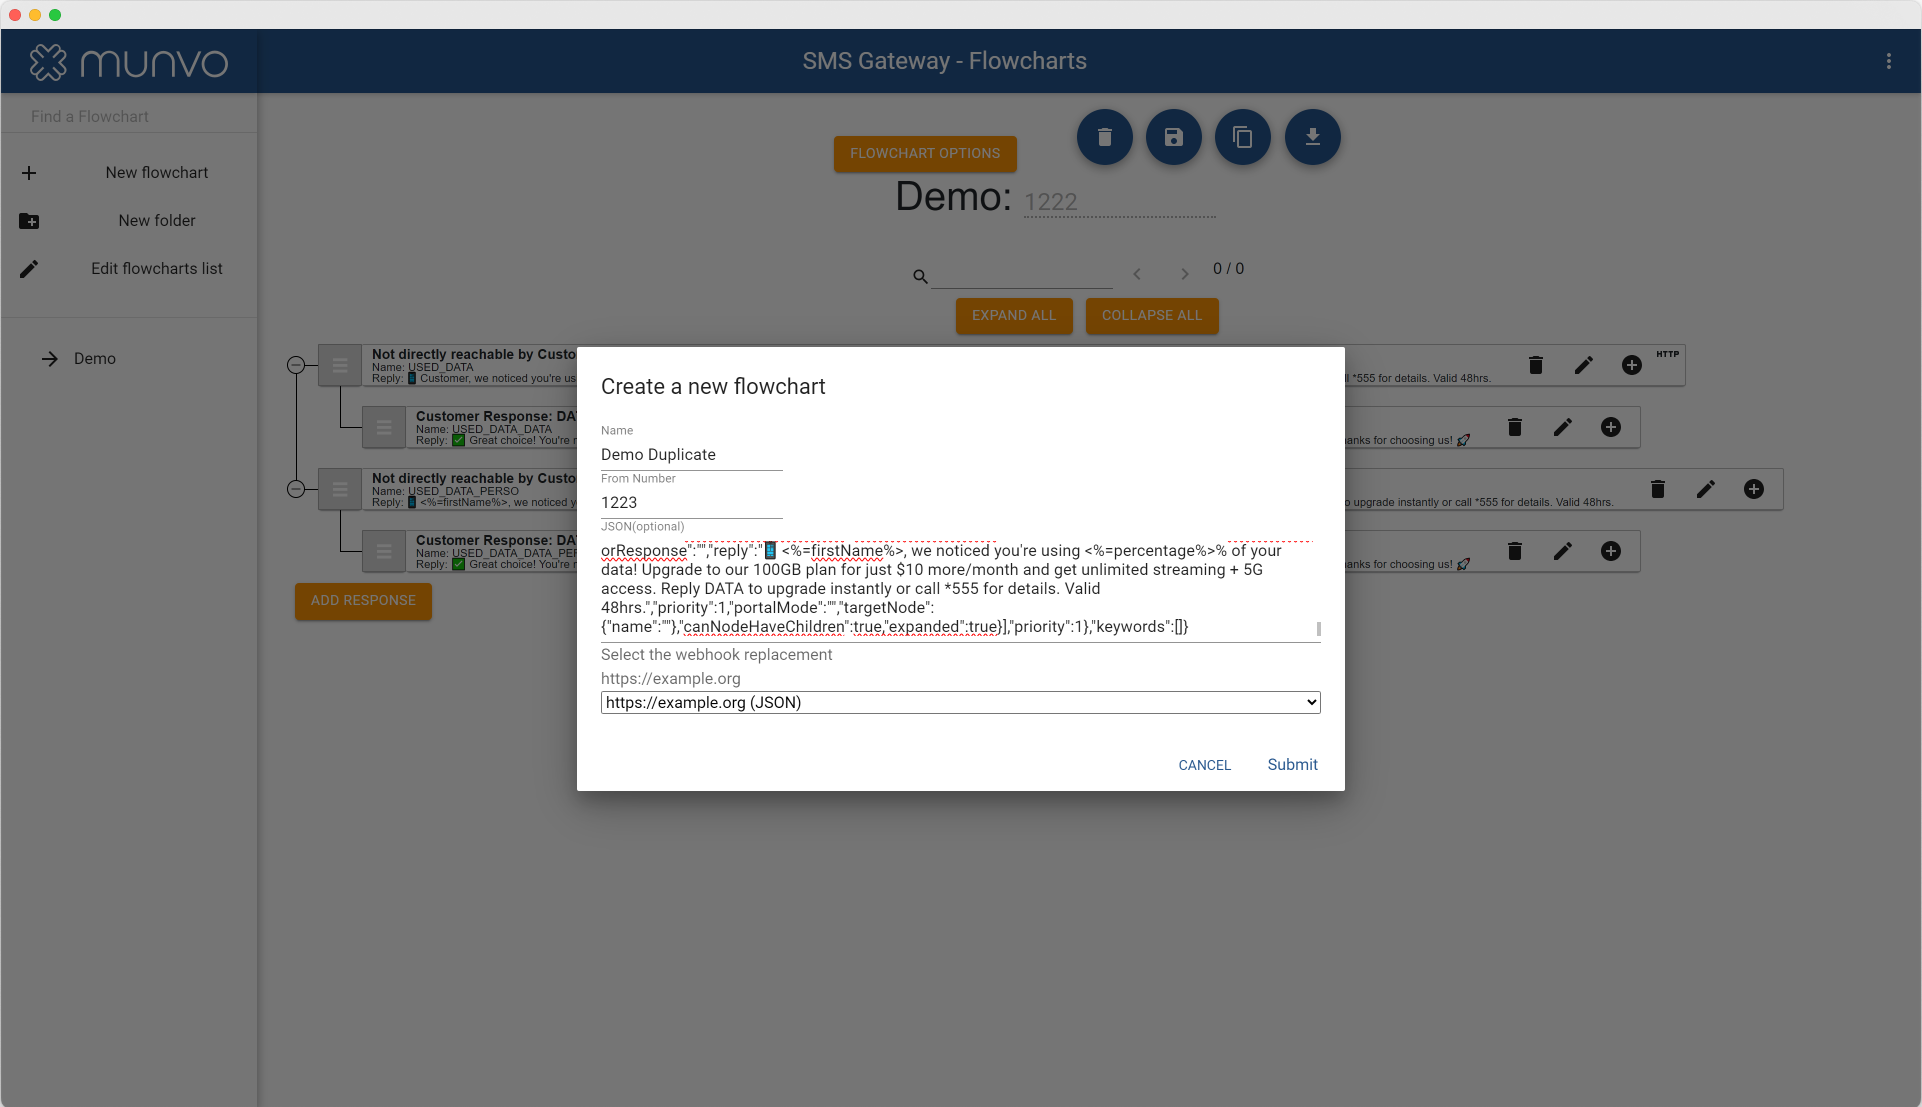1922x1107 pixels.
Task: Click the From Number field with 1223
Action: click(691, 503)
